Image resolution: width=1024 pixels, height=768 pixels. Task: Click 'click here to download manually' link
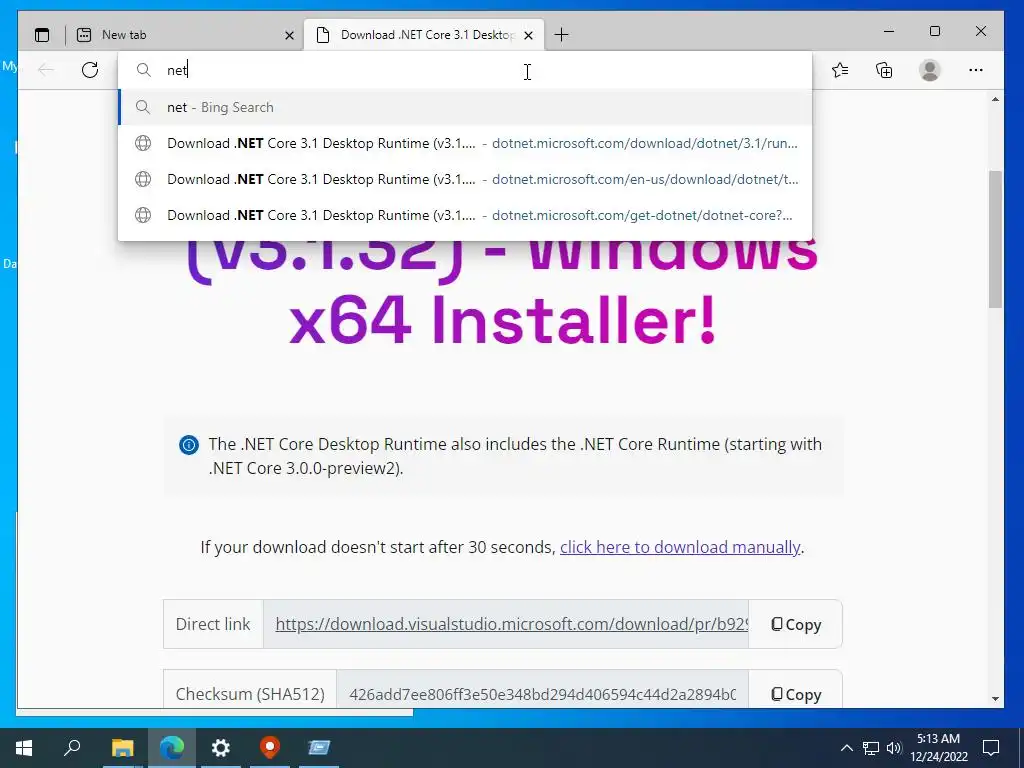680,547
